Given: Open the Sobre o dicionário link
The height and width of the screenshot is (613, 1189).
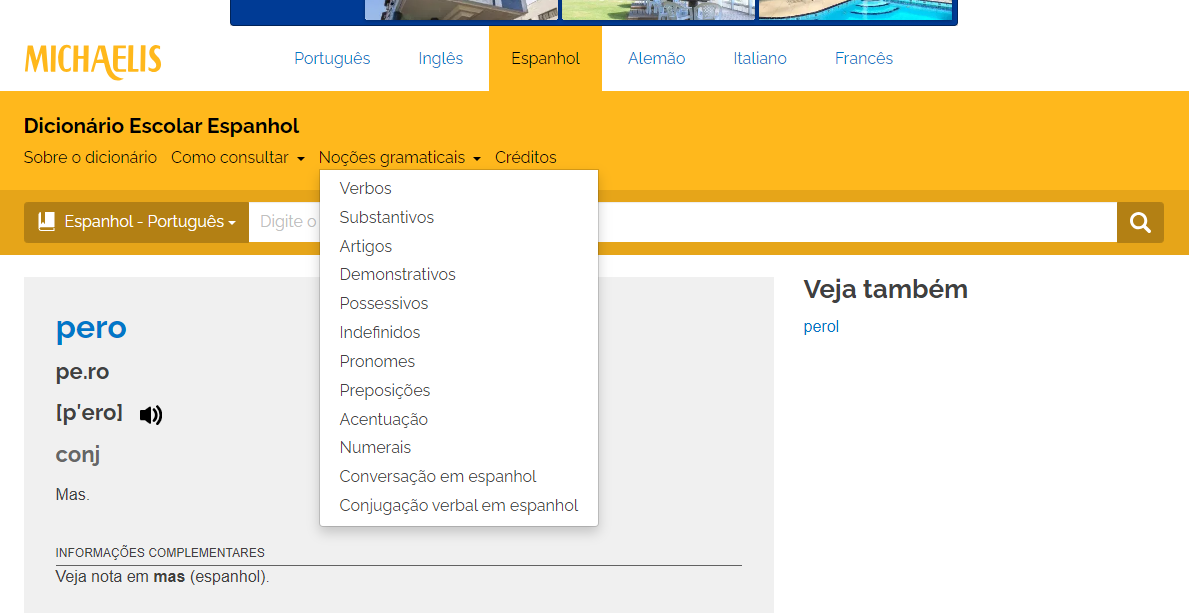Looking at the screenshot, I should tap(90, 158).
